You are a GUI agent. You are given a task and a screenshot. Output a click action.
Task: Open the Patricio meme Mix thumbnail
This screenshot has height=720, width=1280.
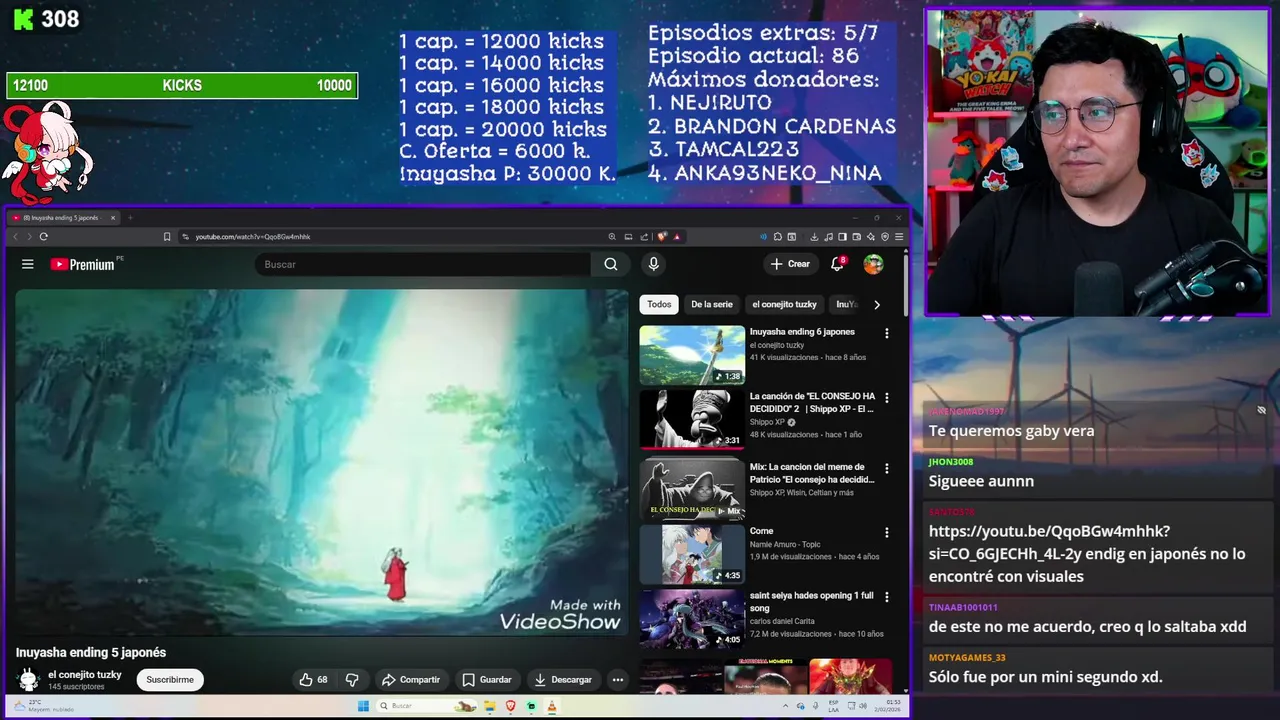tap(692, 489)
